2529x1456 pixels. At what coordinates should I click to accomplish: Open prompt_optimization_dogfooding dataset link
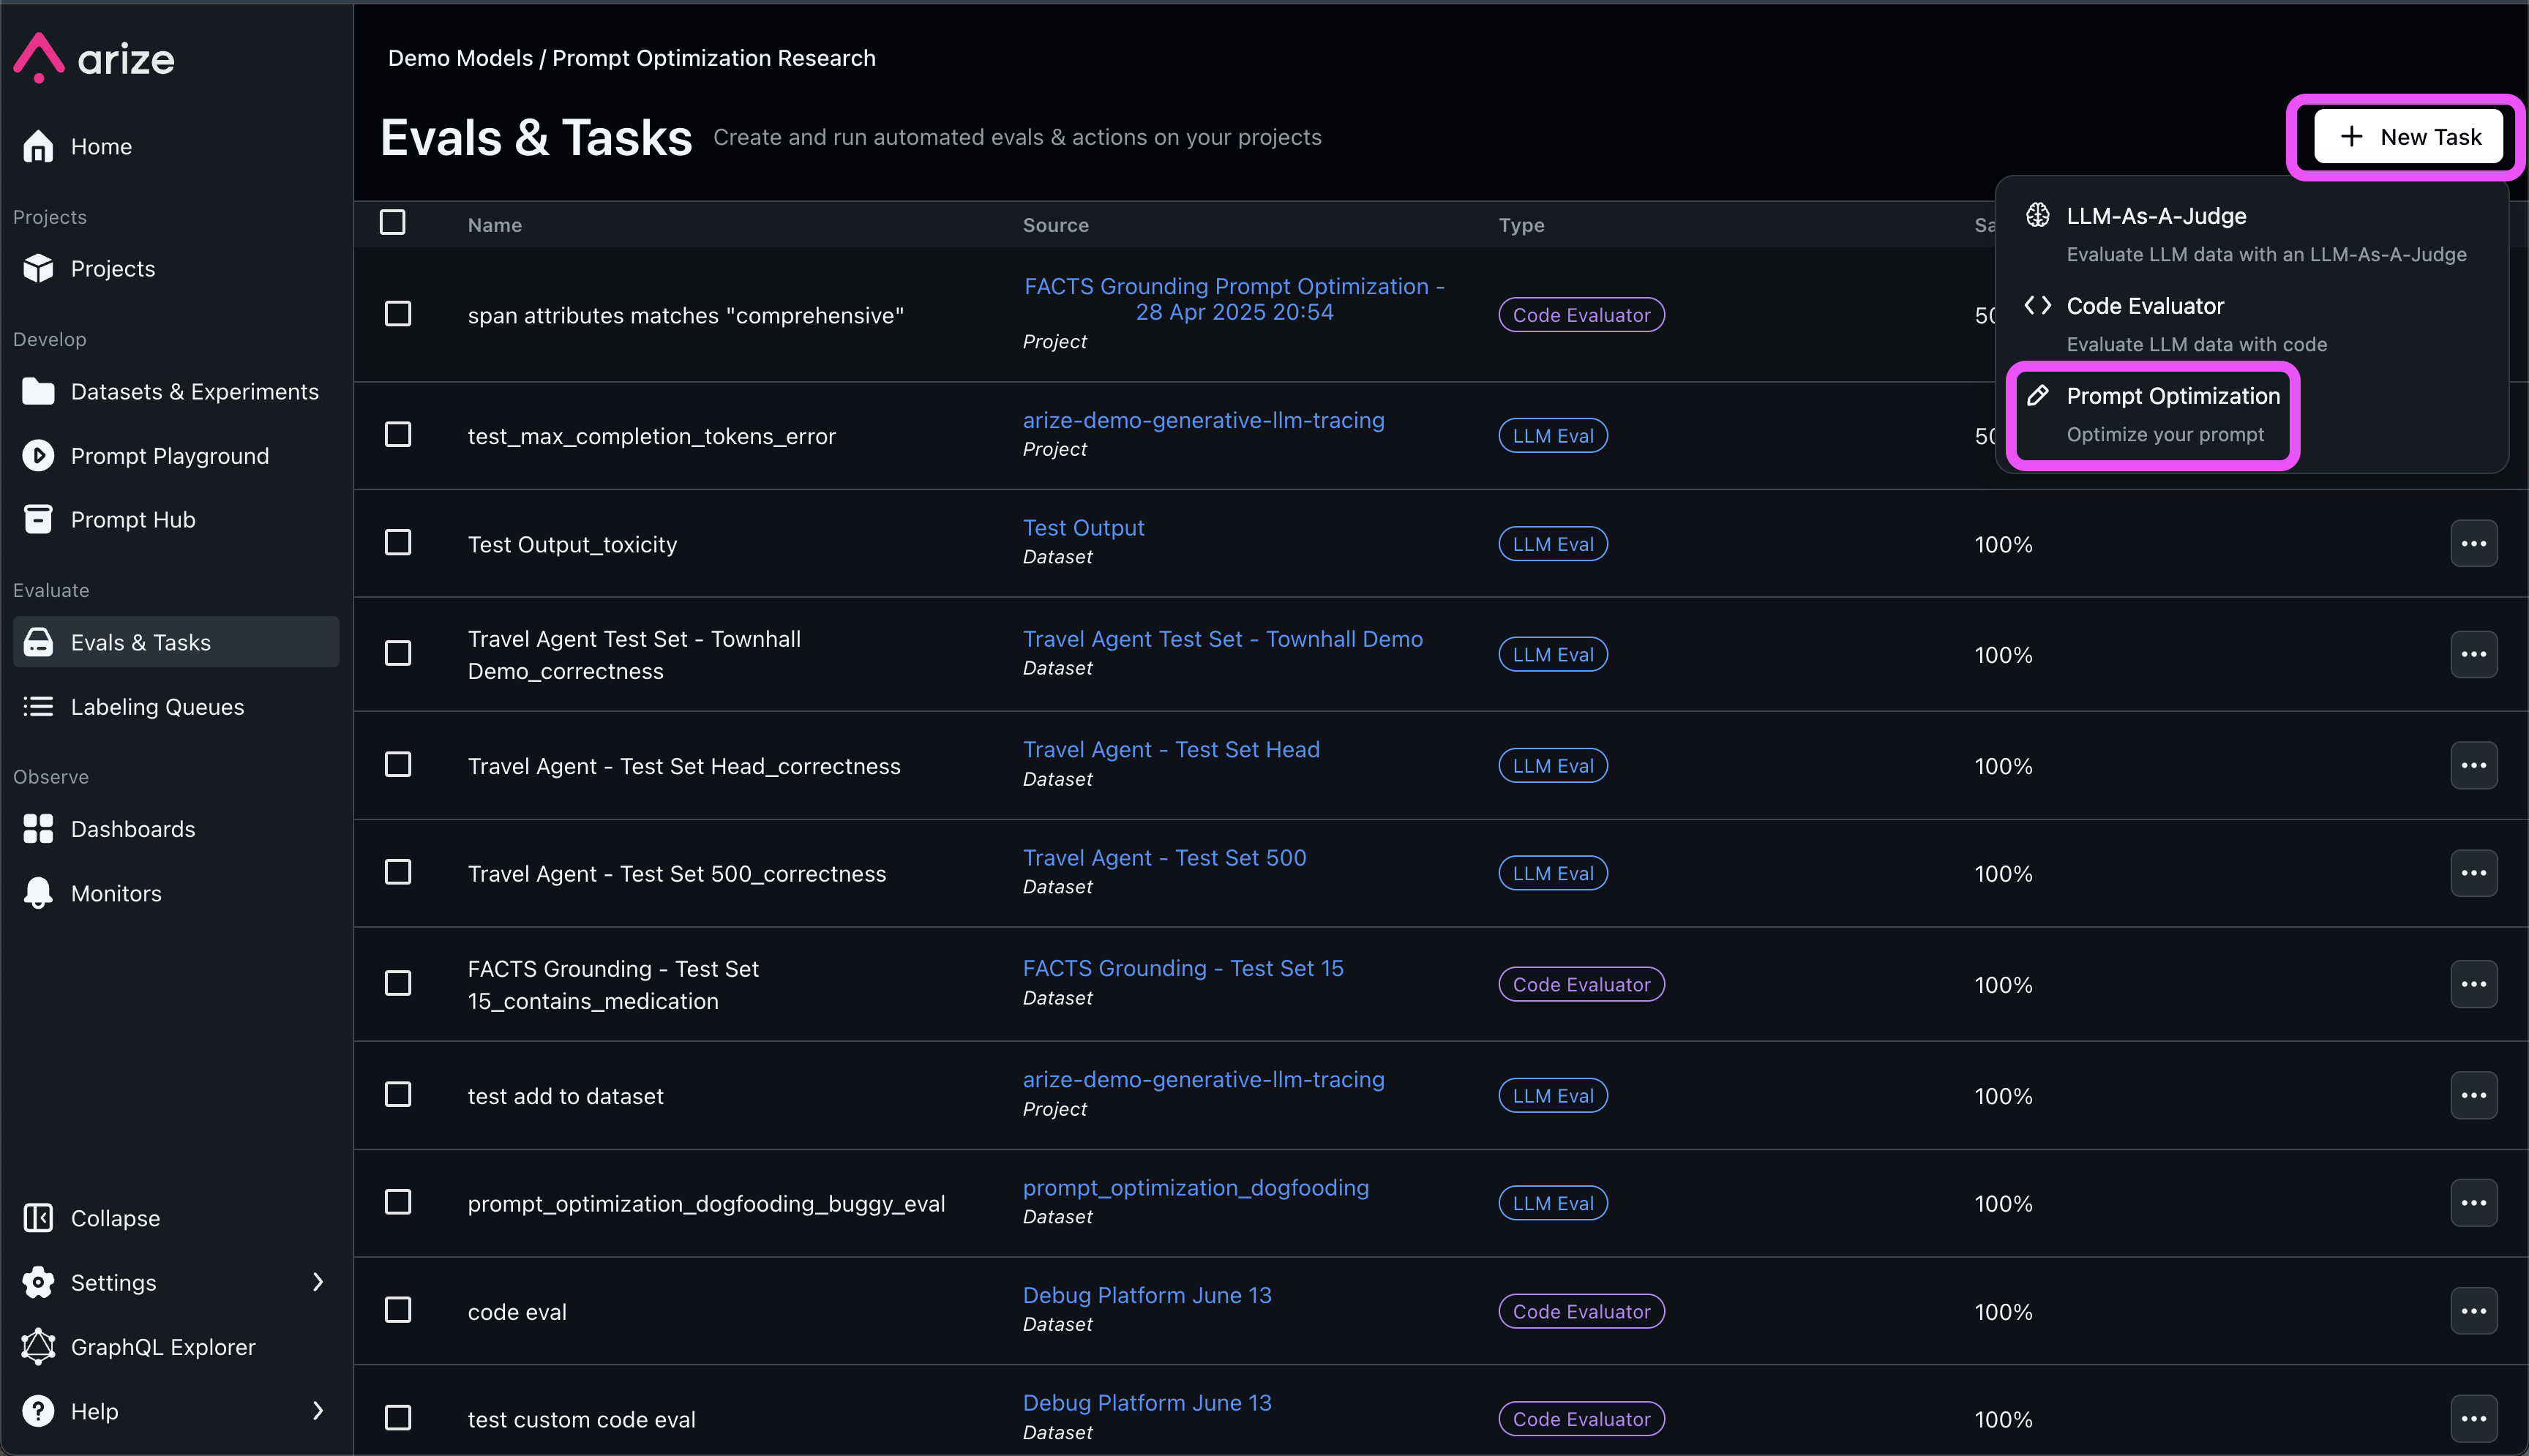1195,1187
